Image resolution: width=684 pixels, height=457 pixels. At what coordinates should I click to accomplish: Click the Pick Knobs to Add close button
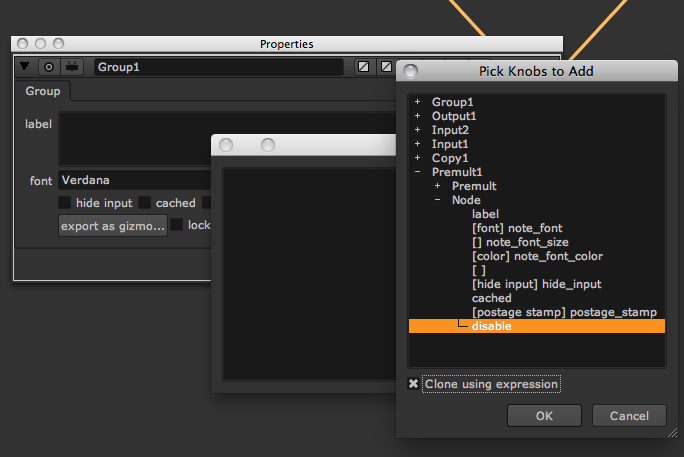pos(410,71)
